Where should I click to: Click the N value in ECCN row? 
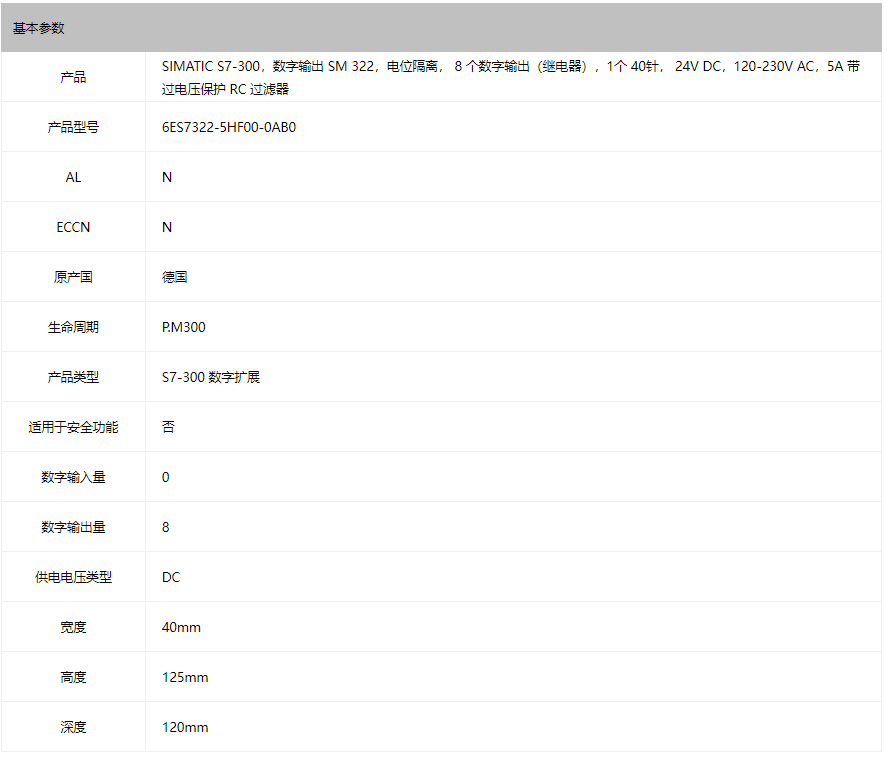(x=167, y=227)
